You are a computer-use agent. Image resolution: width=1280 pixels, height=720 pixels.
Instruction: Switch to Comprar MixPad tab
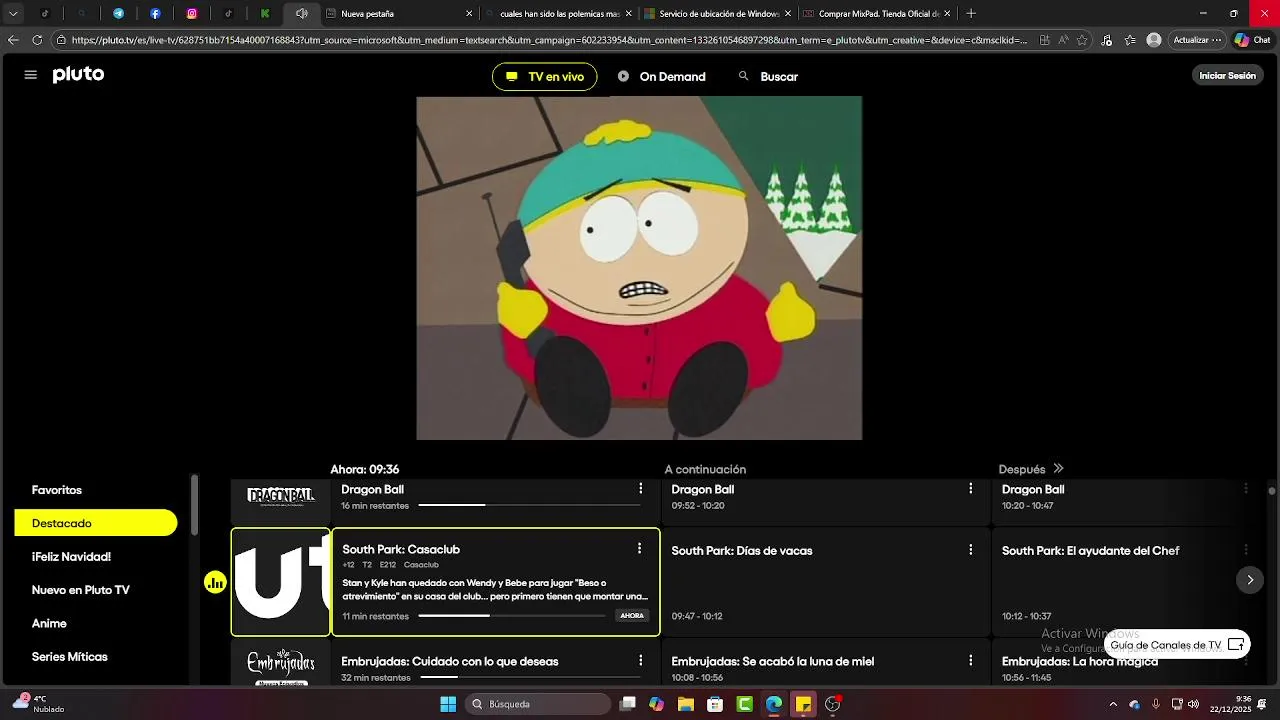tap(878, 14)
